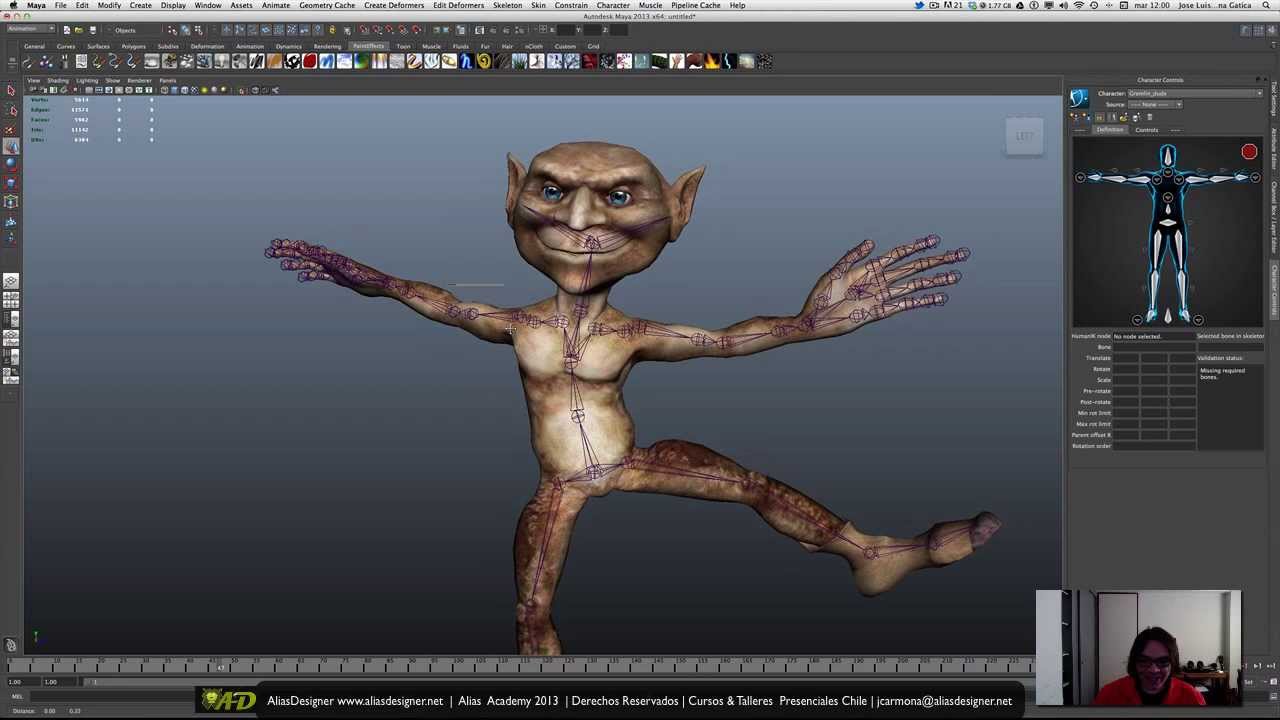Select the PaintEffects shelf tab

[x=368, y=46]
